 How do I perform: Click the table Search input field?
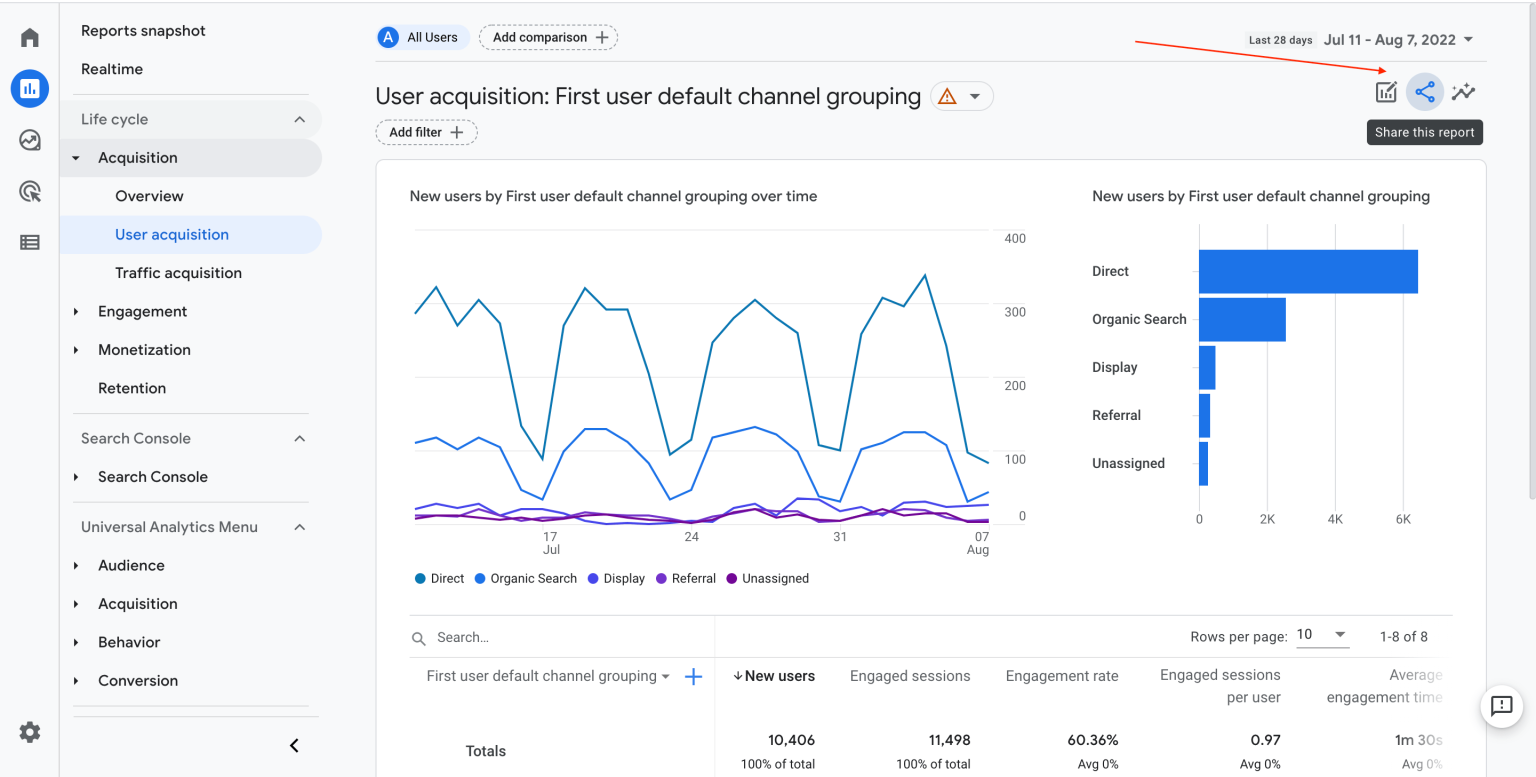[x=560, y=637]
